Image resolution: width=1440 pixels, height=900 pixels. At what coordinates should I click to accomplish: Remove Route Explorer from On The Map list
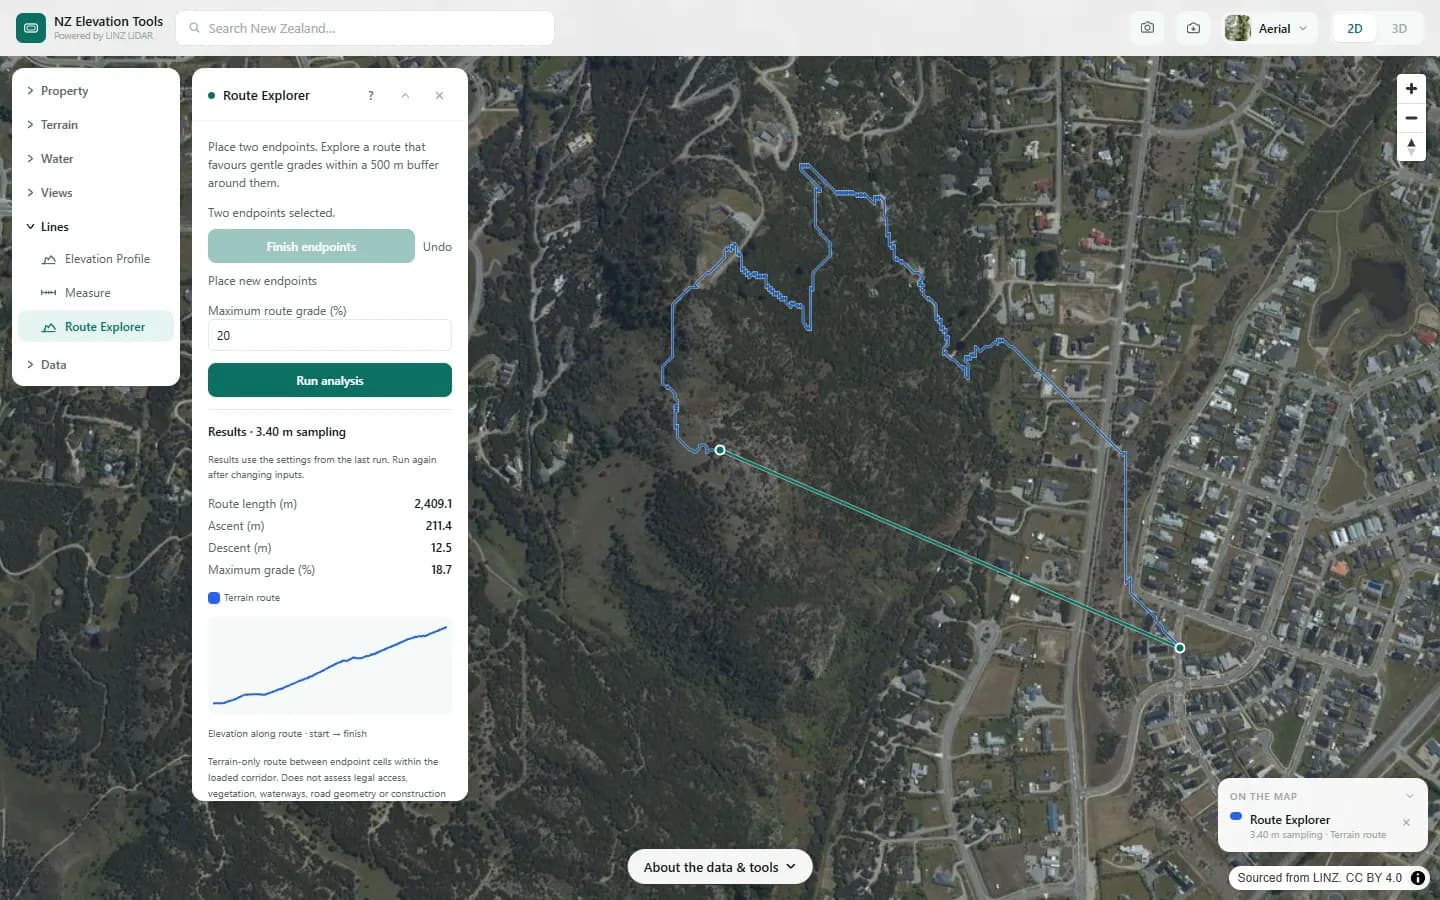pos(1406,823)
